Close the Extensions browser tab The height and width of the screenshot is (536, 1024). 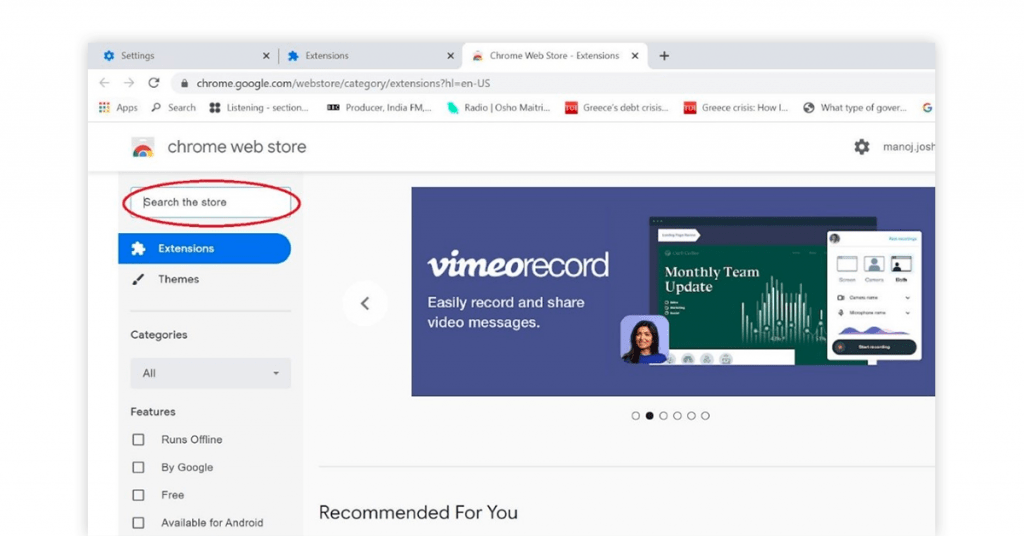tap(450, 56)
